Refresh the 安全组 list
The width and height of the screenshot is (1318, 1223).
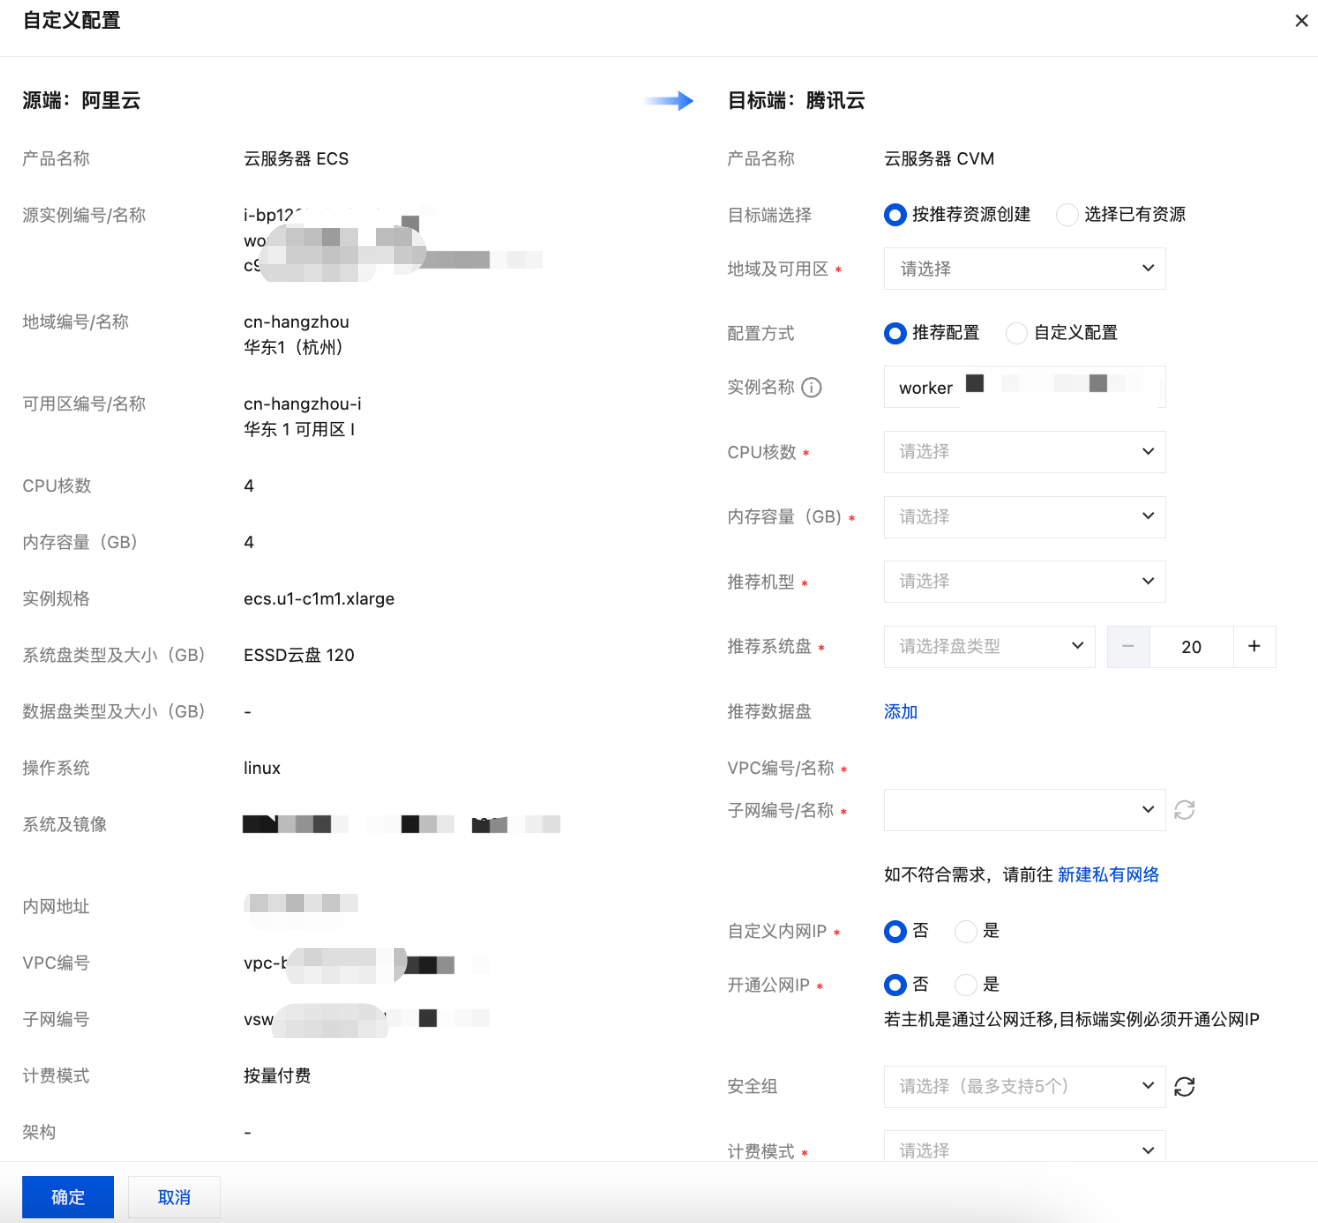pyautogui.click(x=1185, y=1086)
